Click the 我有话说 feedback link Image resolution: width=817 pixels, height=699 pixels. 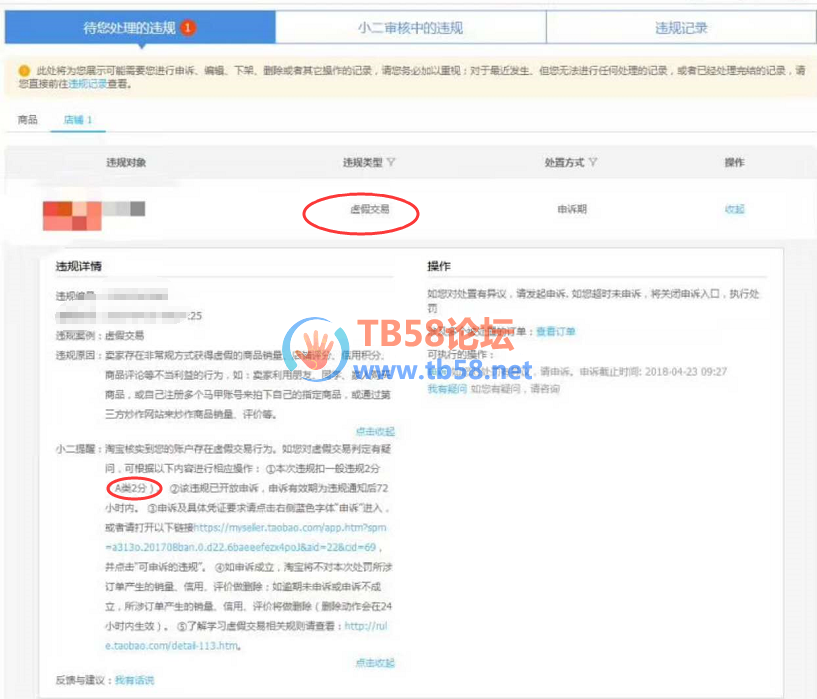[134, 680]
